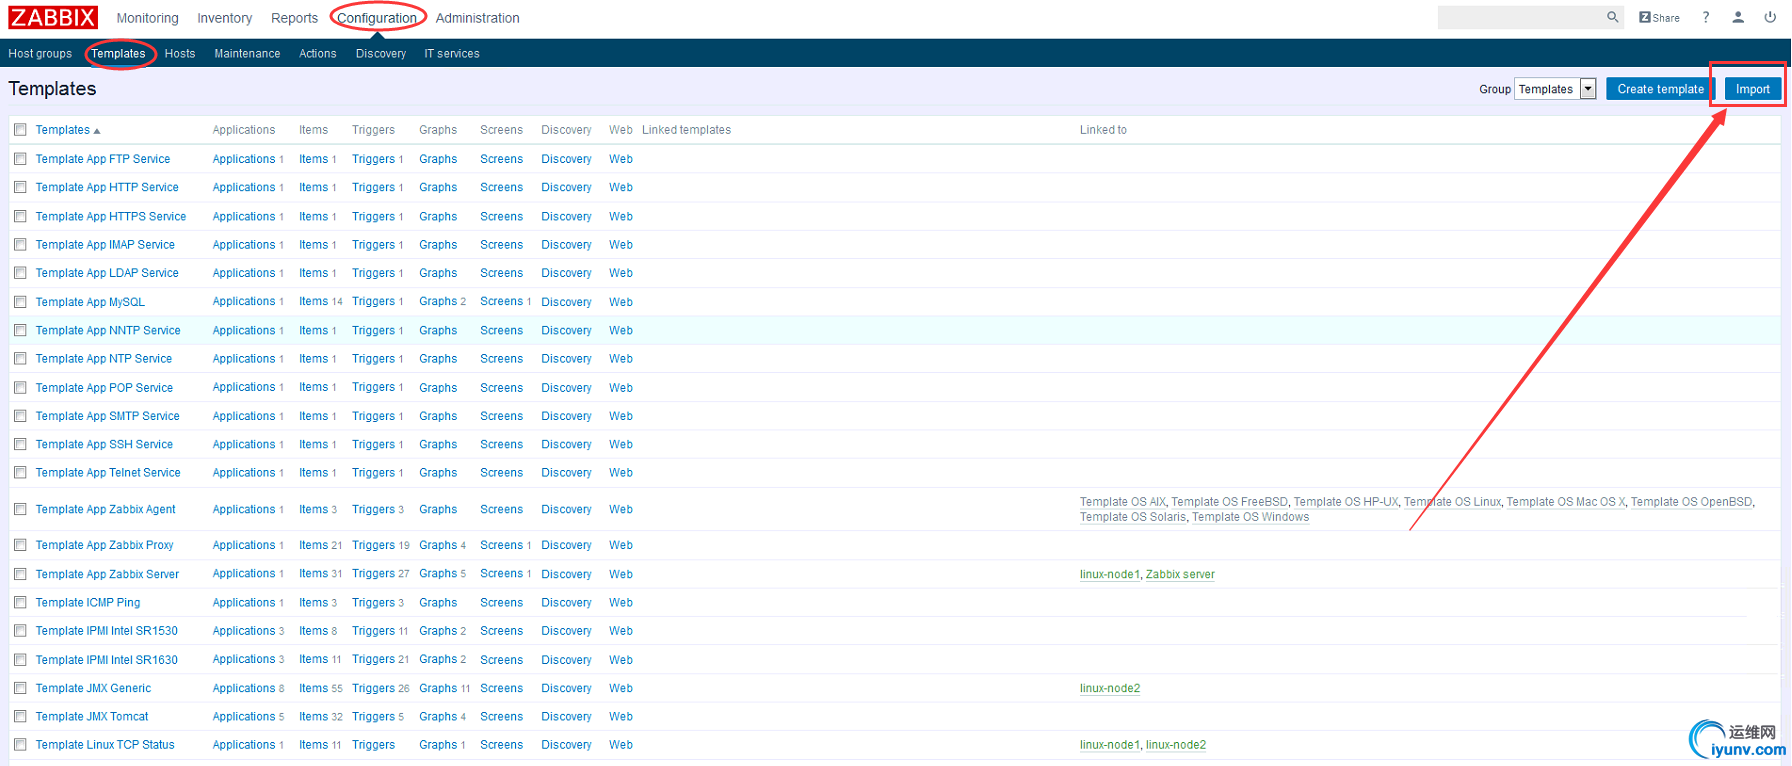Check the Template JMX Tomcat checkbox

(20, 716)
